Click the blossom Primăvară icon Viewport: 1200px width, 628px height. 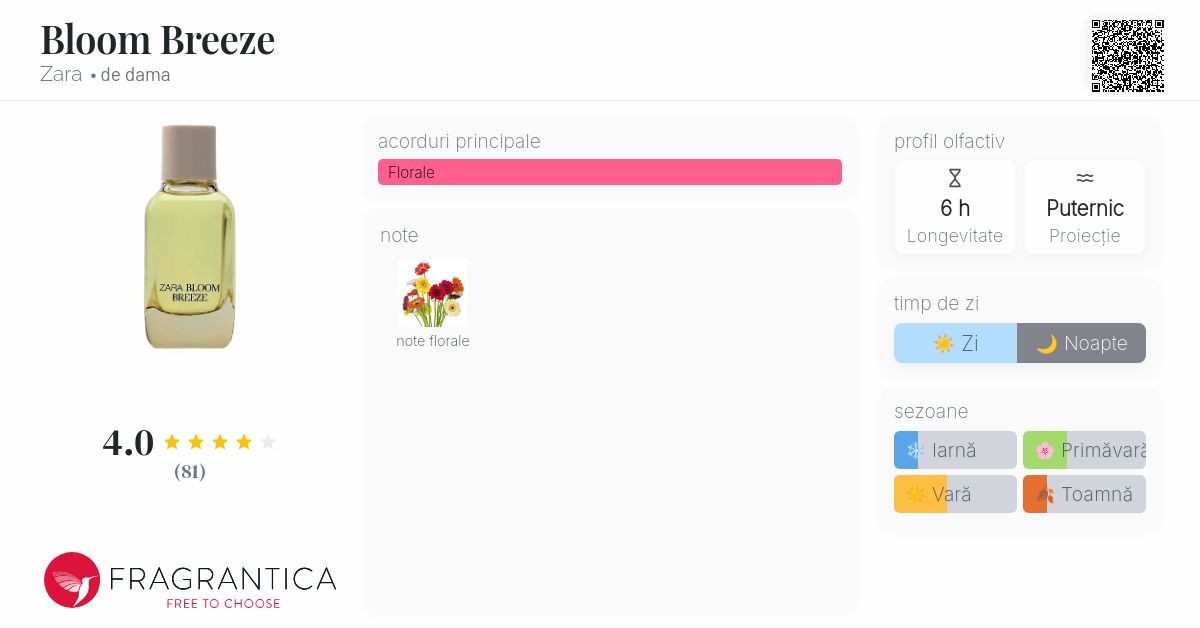tap(1045, 451)
